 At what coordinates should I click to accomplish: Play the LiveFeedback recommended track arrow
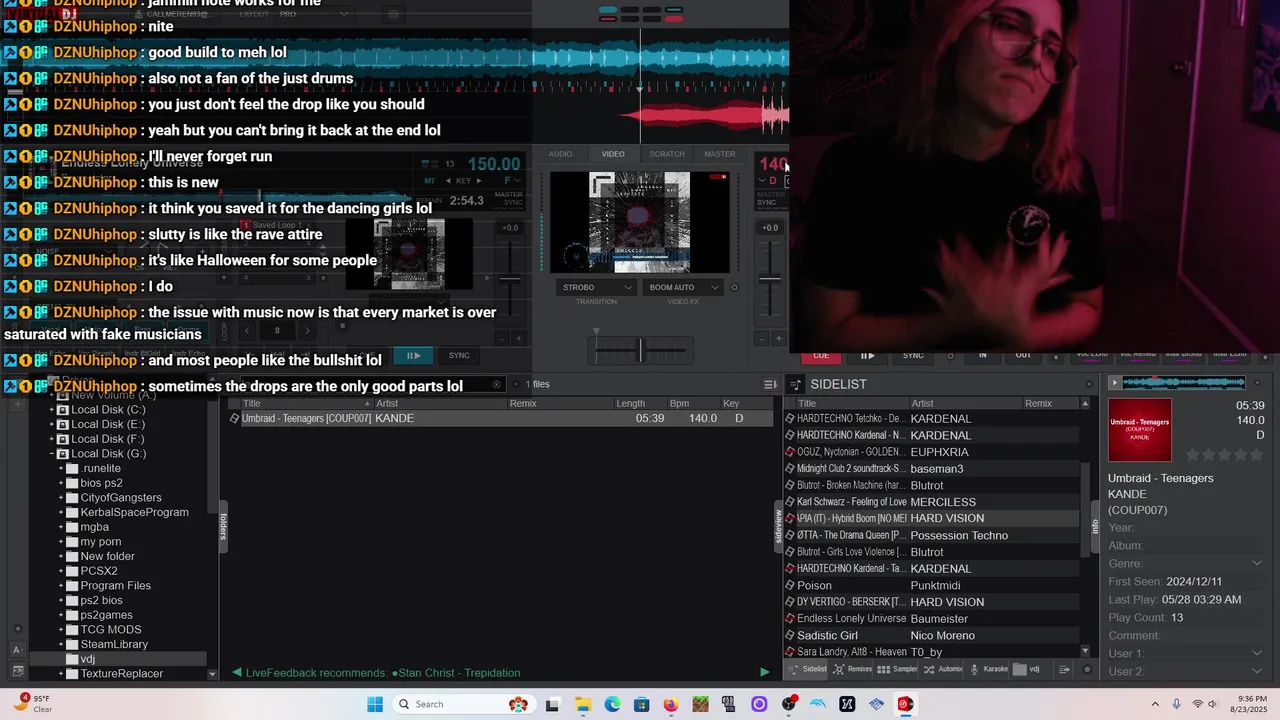tap(765, 672)
